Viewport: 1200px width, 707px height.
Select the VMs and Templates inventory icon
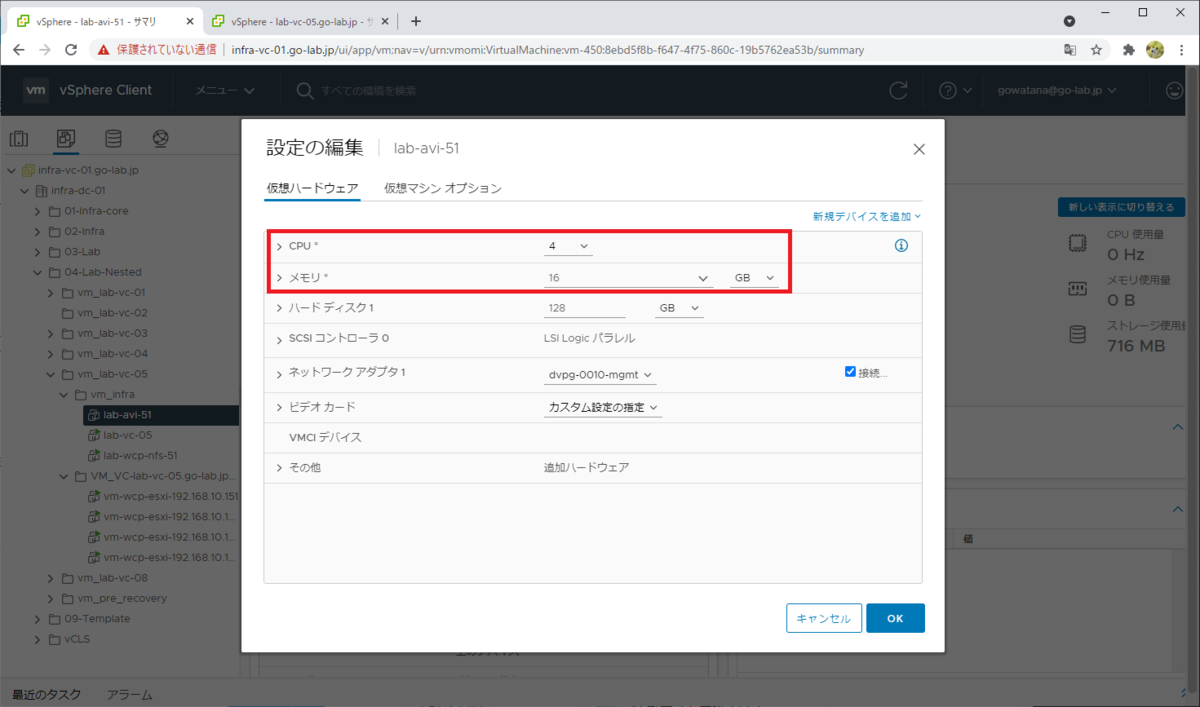[66, 137]
